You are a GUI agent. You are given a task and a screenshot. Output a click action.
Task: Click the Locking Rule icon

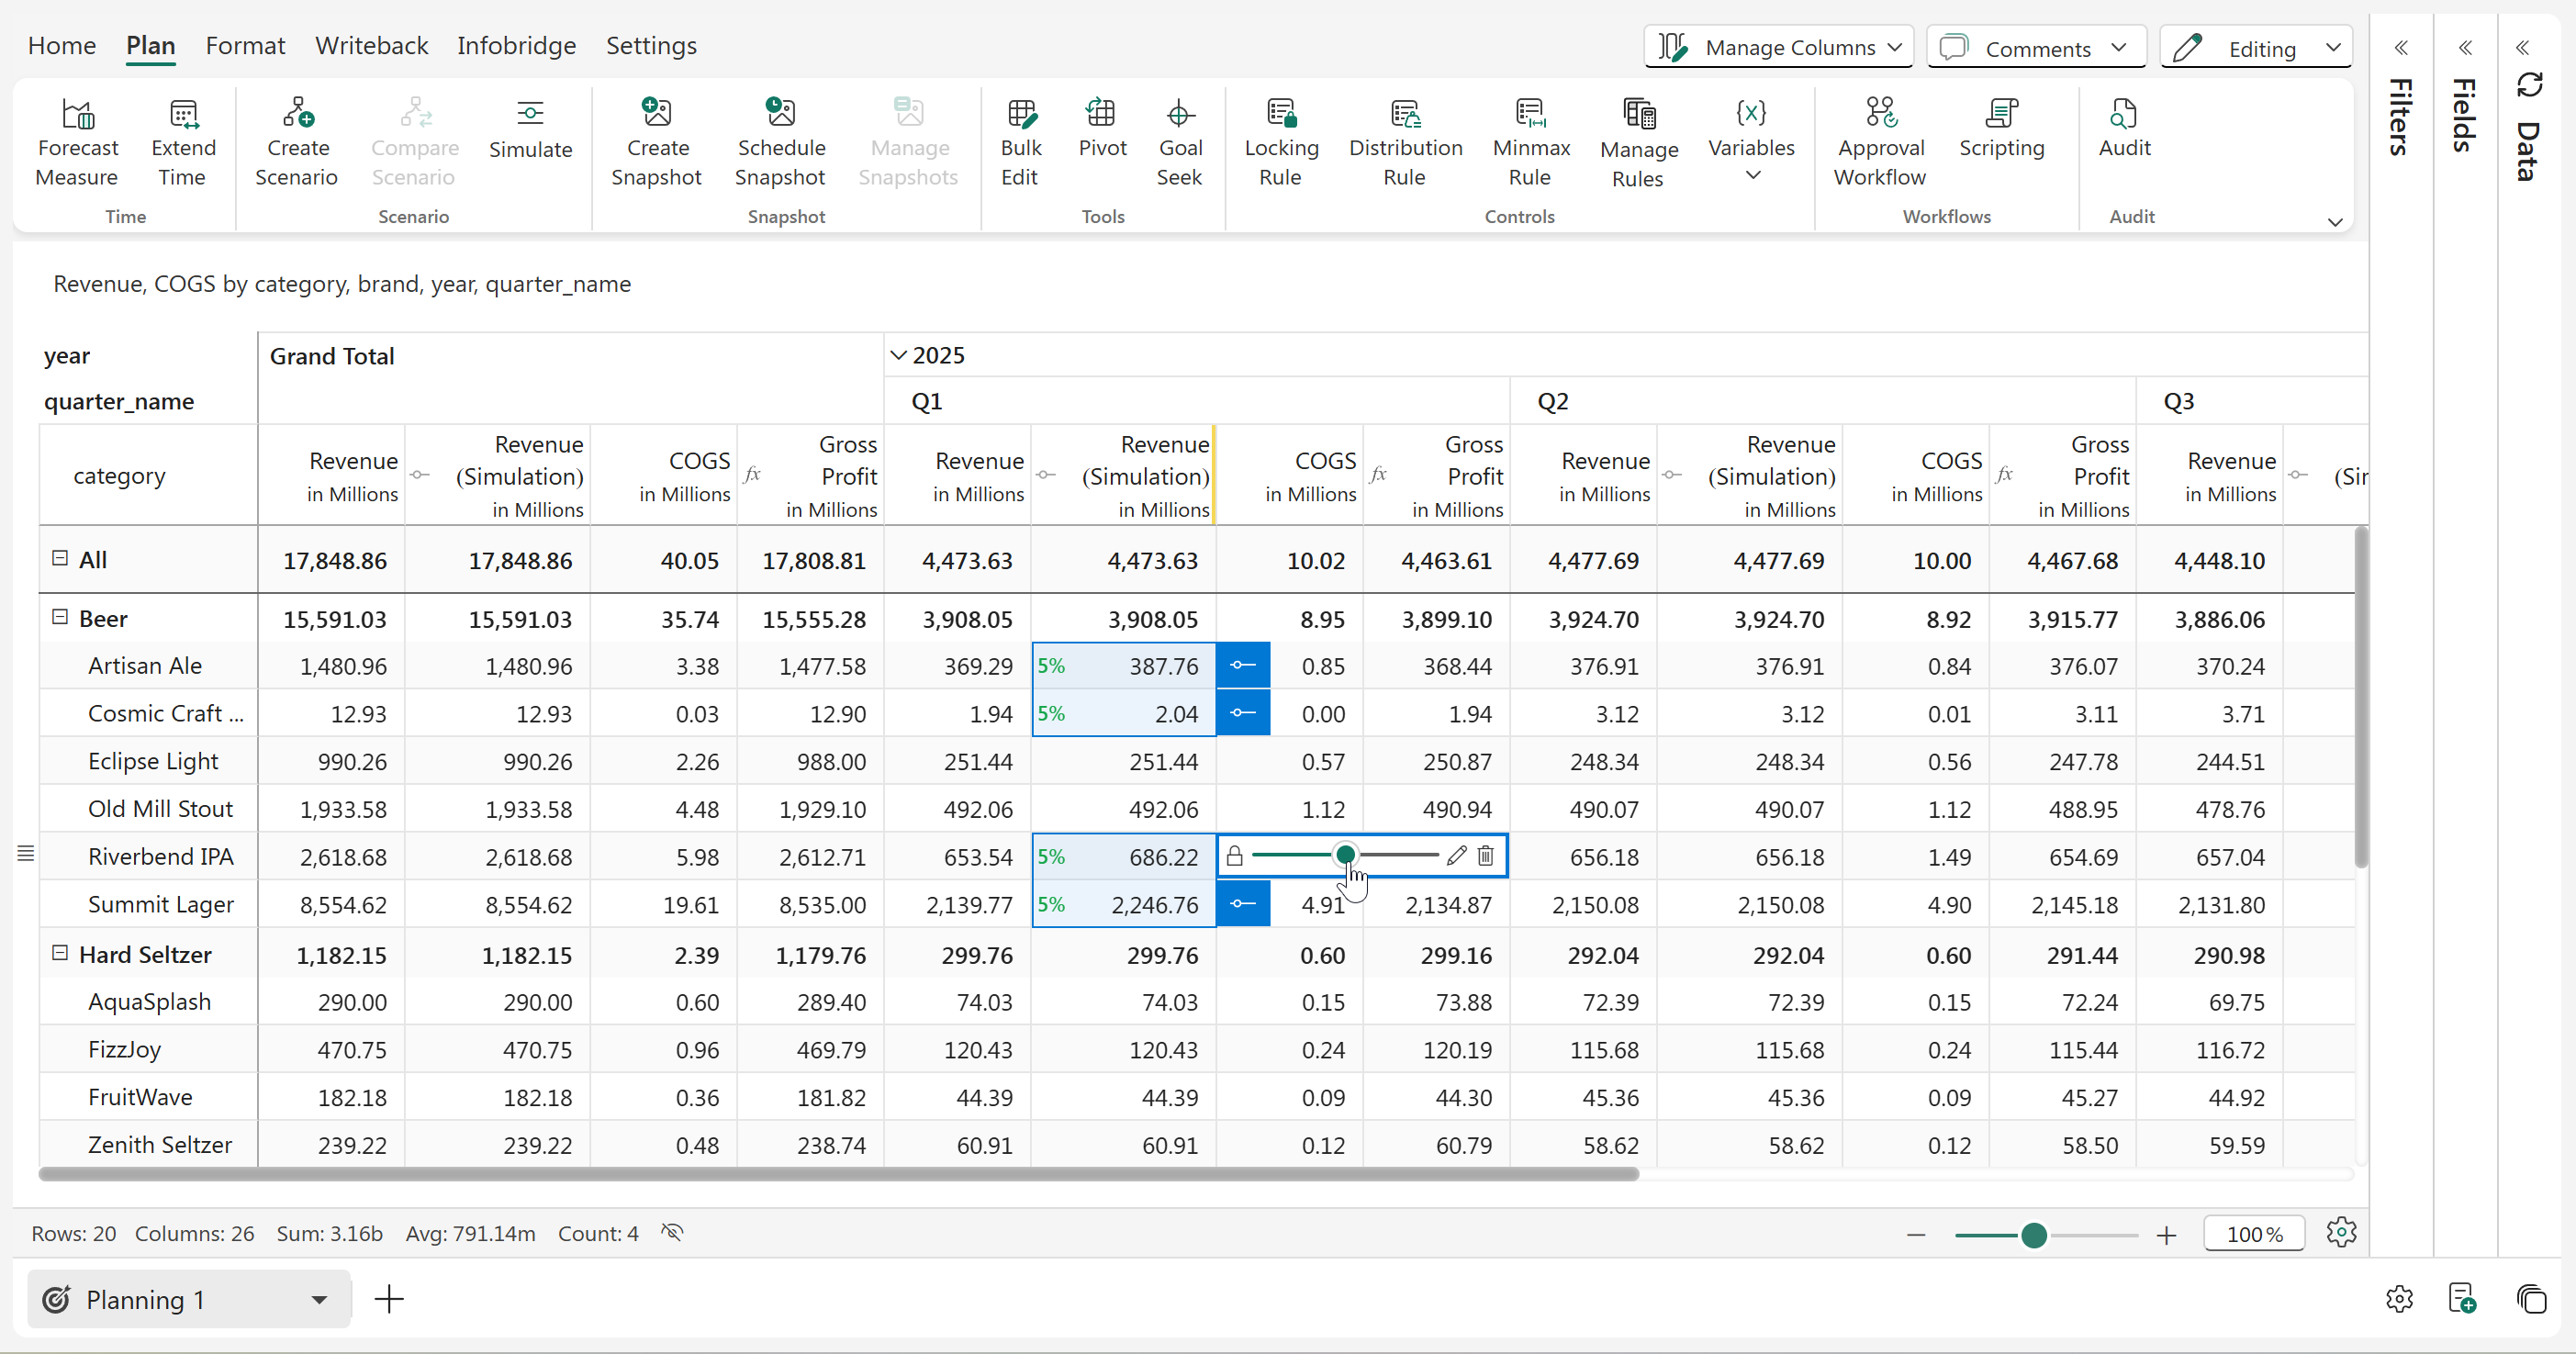(1280, 114)
